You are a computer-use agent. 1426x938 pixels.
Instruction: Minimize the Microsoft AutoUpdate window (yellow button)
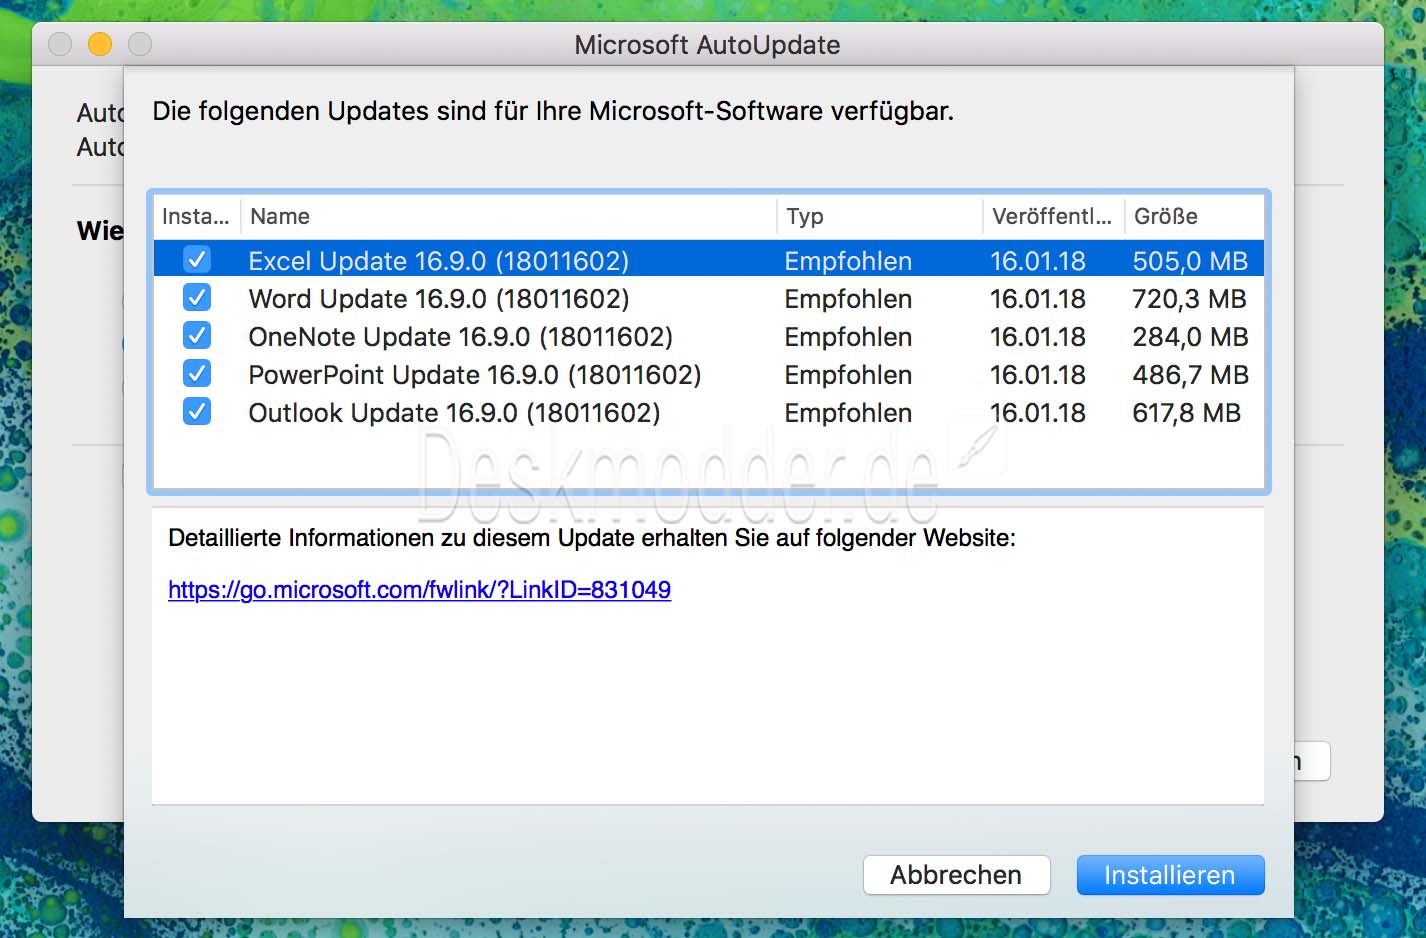100,44
